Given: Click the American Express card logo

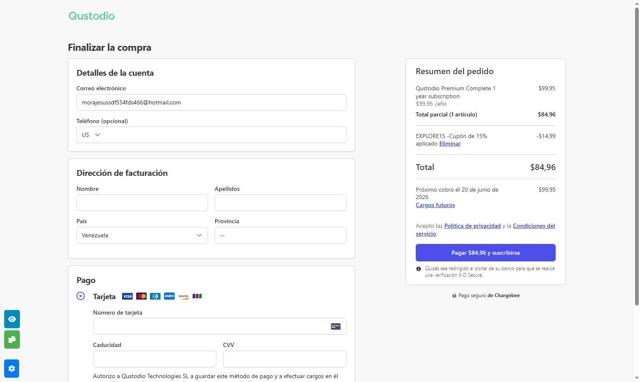Looking at the screenshot, I should [x=169, y=296].
